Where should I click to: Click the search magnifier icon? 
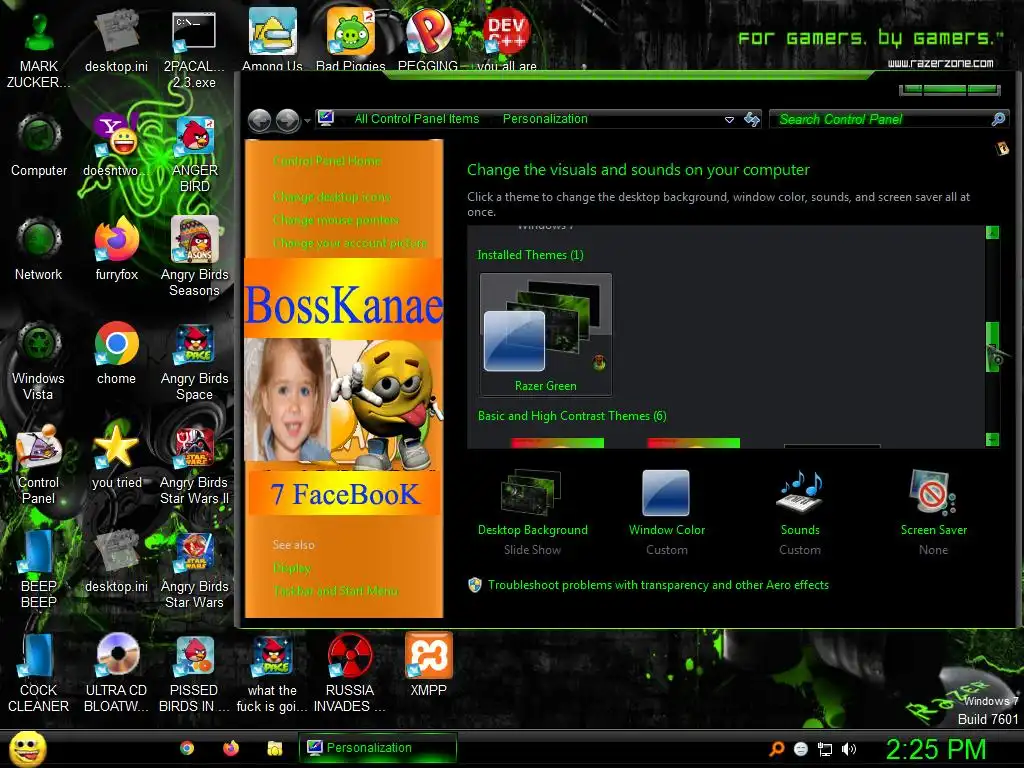[998, 119]
